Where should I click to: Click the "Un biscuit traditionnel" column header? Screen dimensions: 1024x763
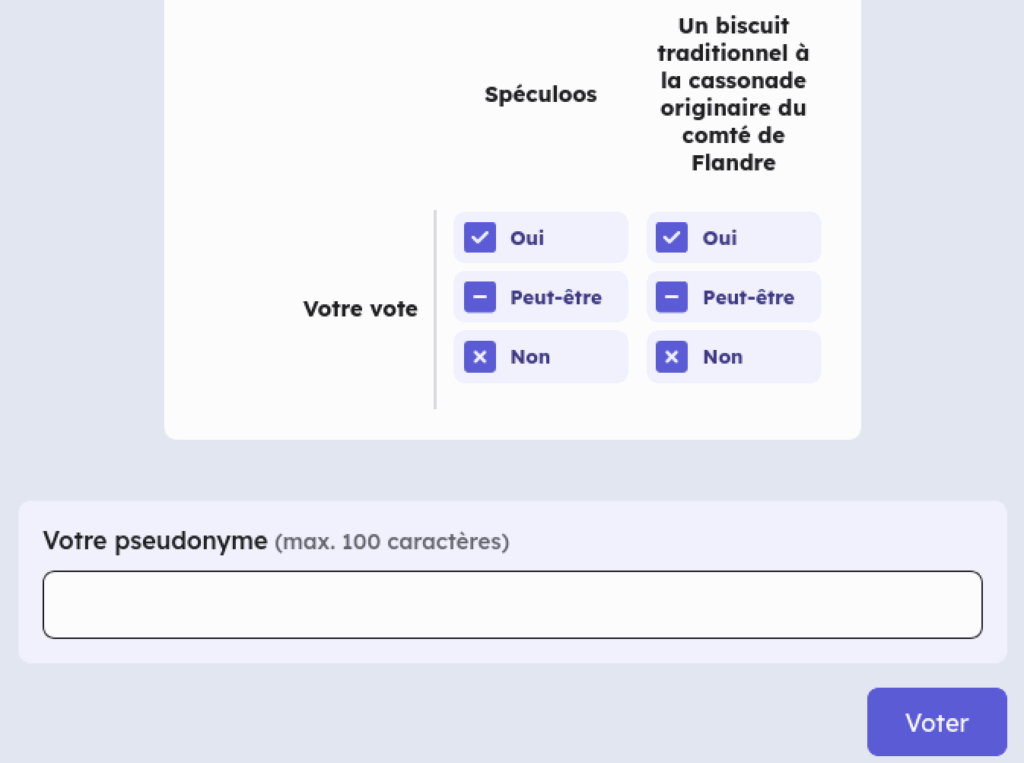[733, 94]
